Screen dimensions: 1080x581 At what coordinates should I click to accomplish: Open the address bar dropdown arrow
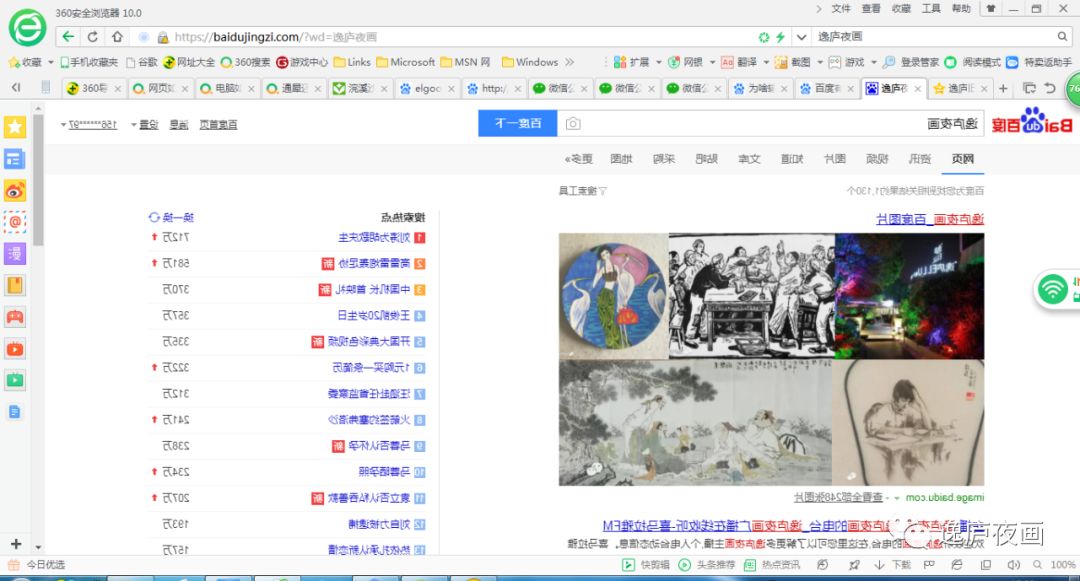tap(801, 37)
